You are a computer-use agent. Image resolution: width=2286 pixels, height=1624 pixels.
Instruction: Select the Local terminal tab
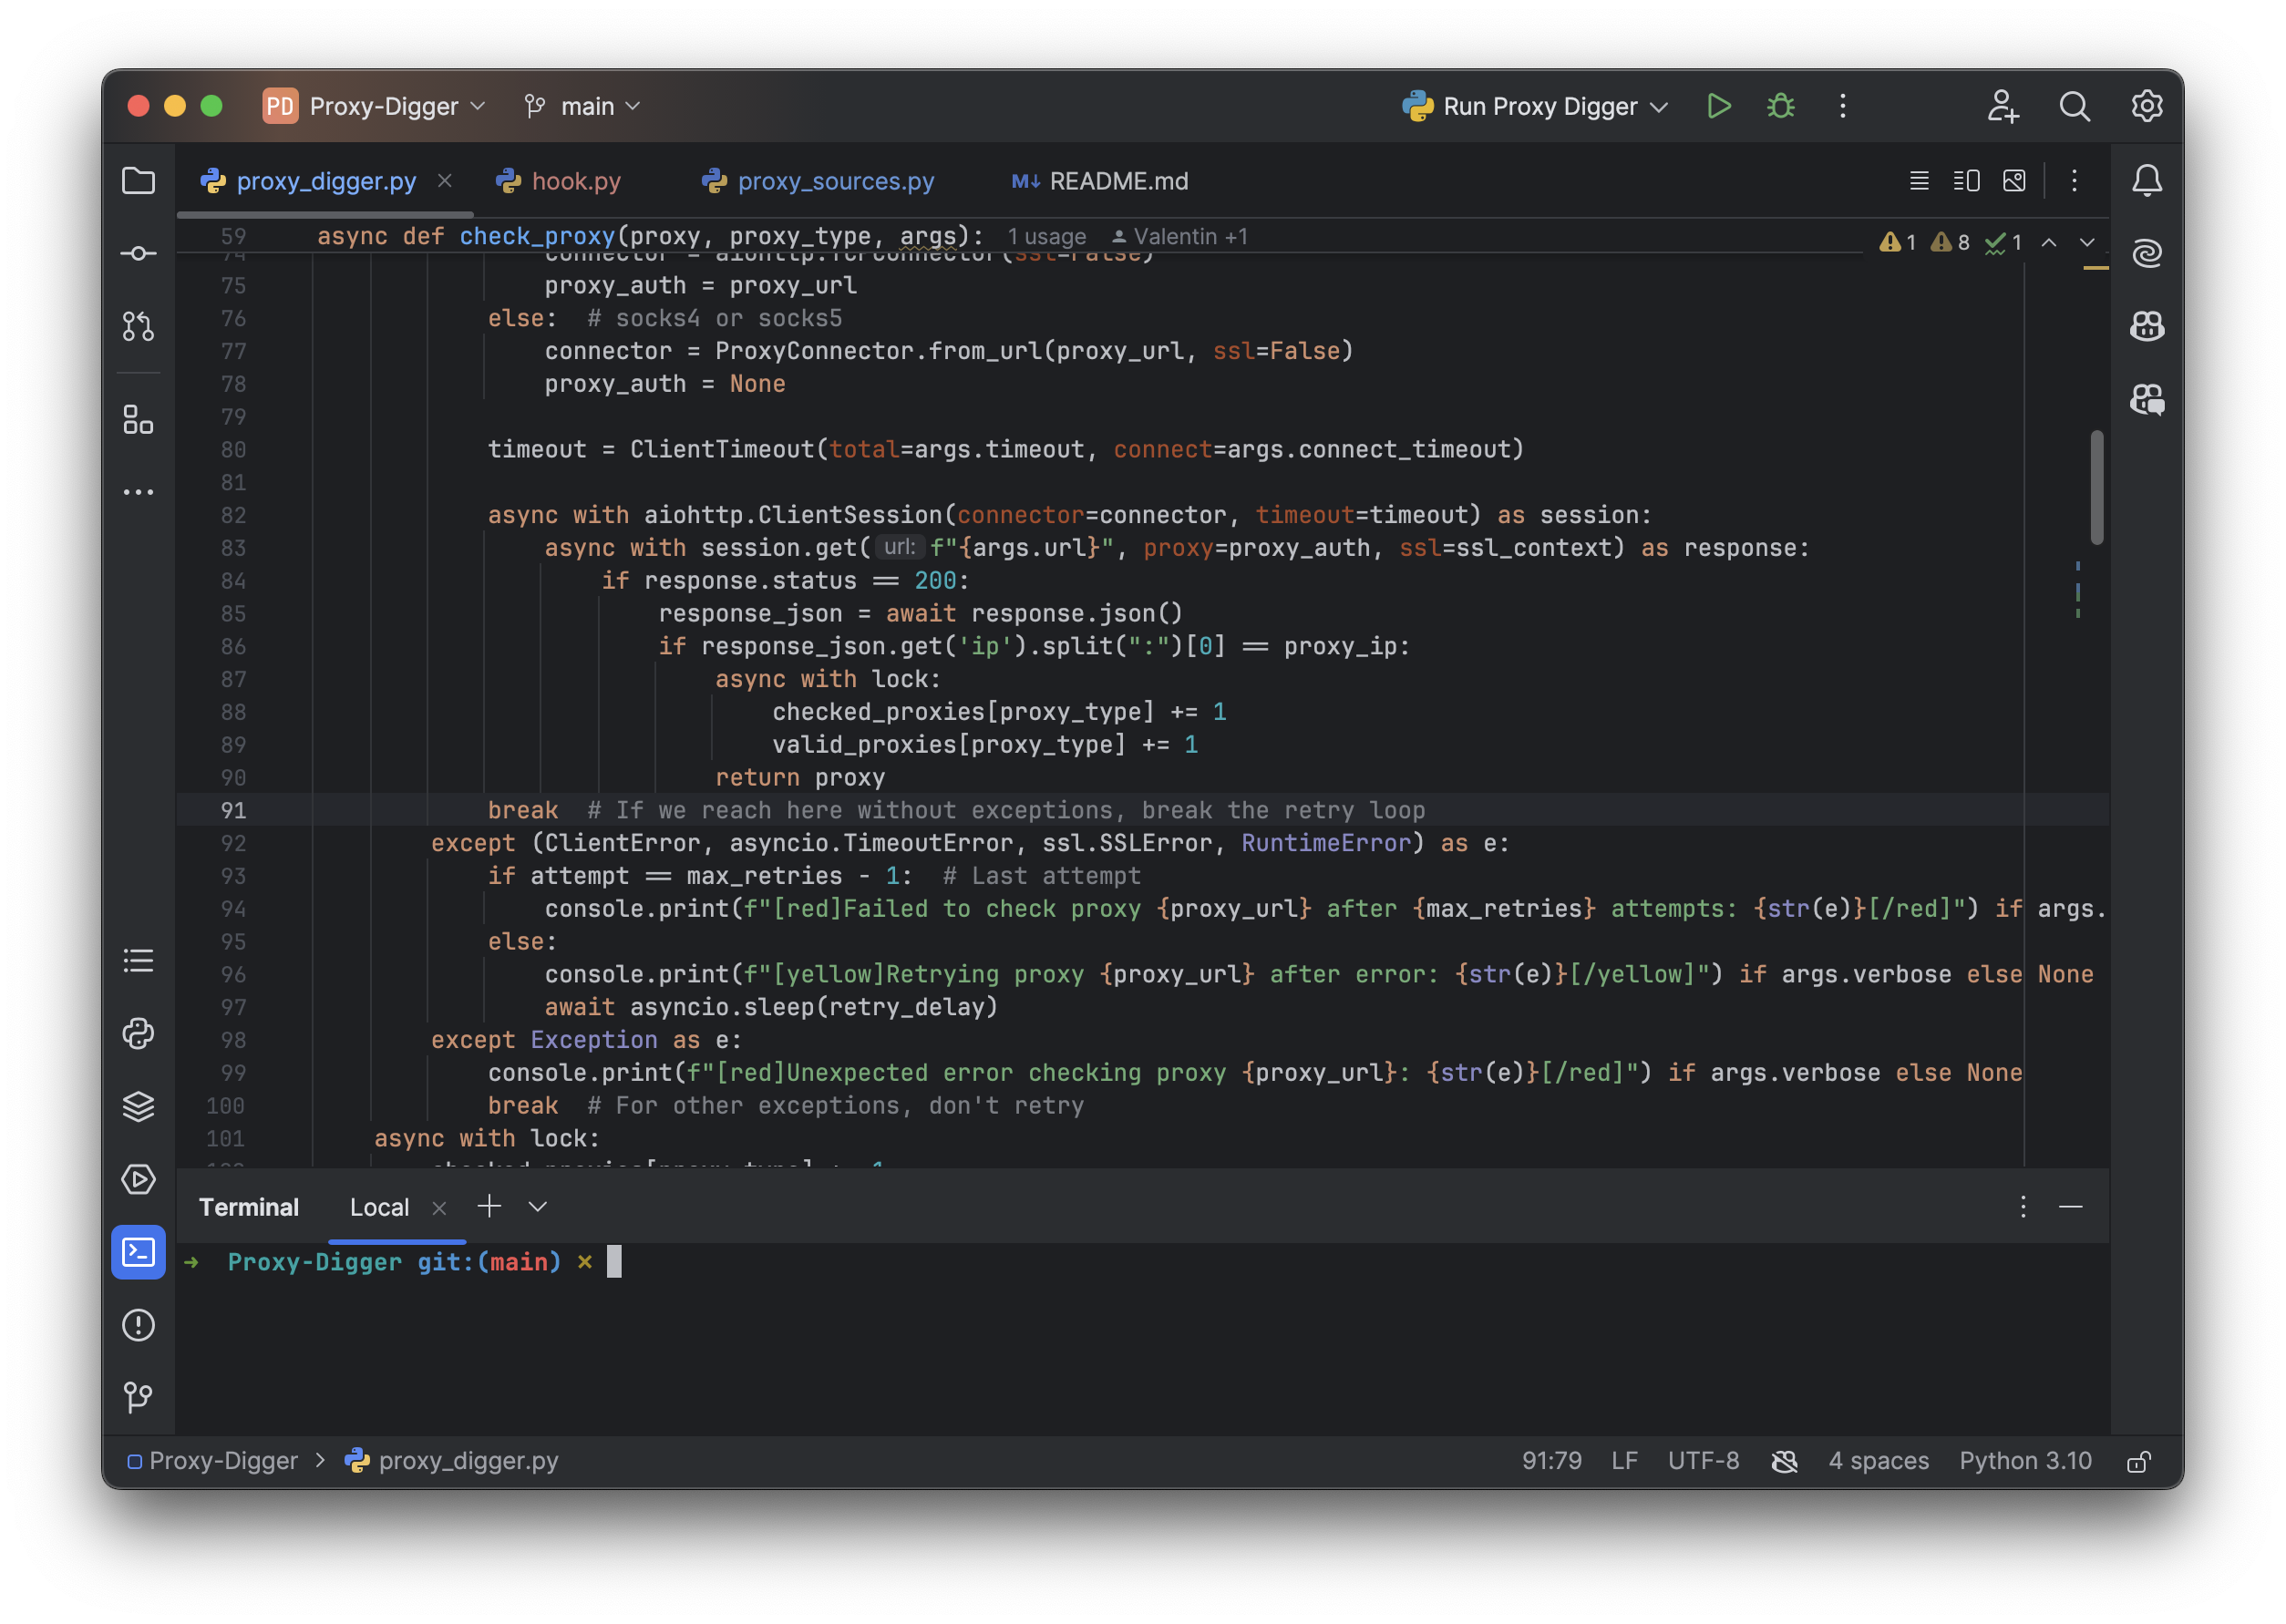coord(380,1207)
